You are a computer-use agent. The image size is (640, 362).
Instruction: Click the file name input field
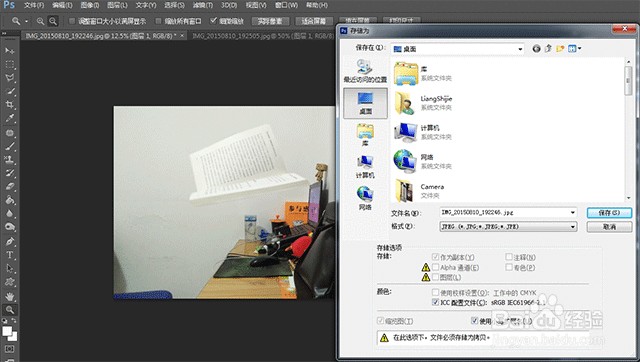point(504,213)
